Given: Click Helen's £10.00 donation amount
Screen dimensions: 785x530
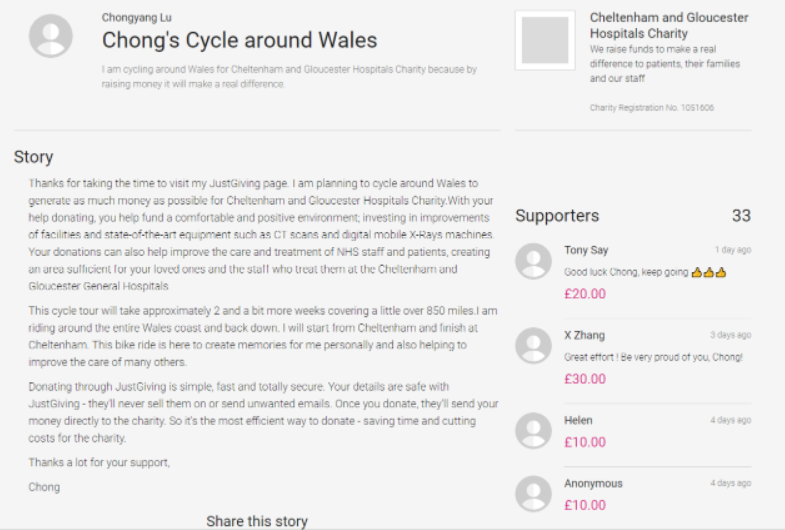Looking at the screenshot, I should tap(585, 443).
